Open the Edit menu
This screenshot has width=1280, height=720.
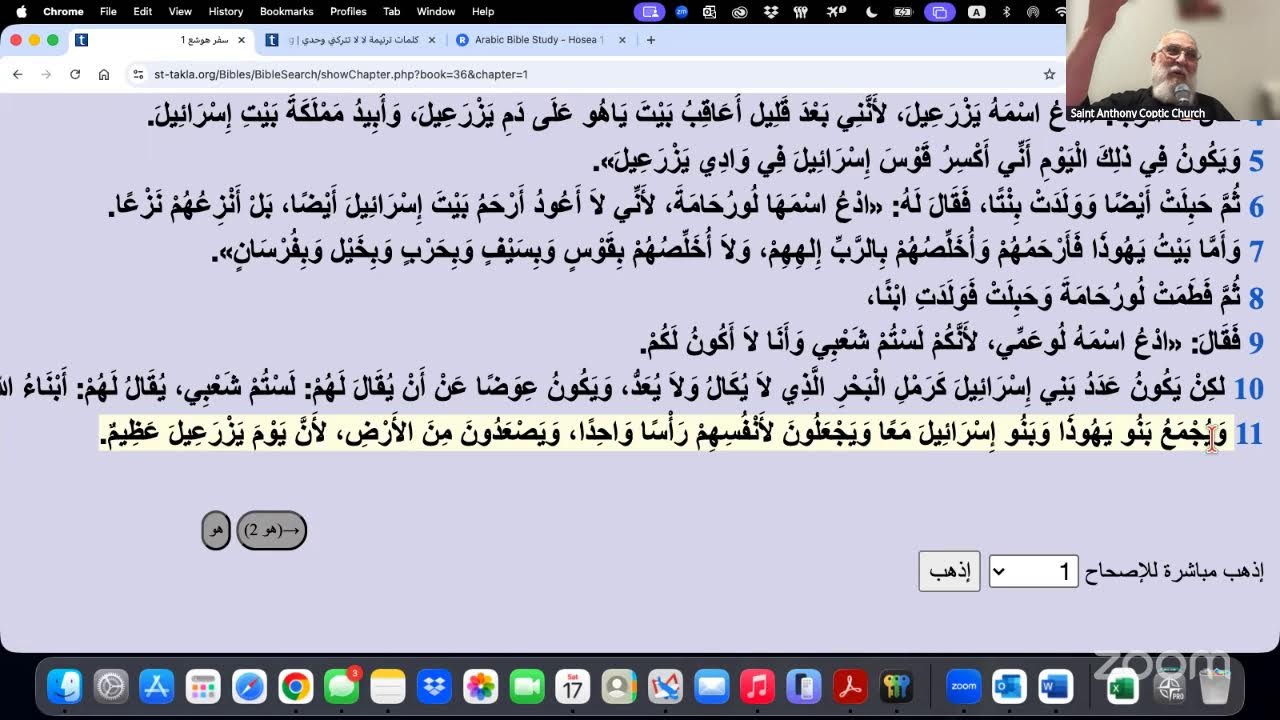point(143,12)
